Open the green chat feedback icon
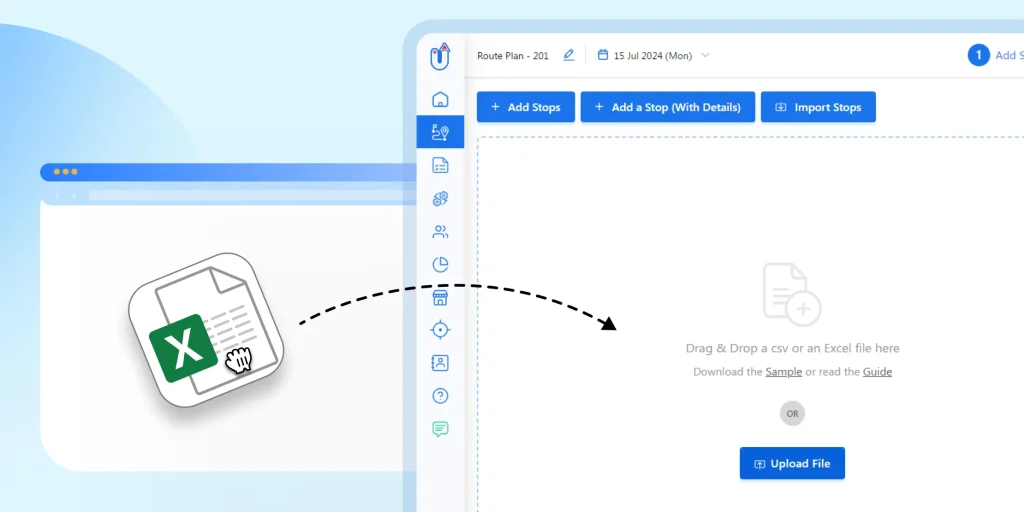 click(x=440, y=429)
